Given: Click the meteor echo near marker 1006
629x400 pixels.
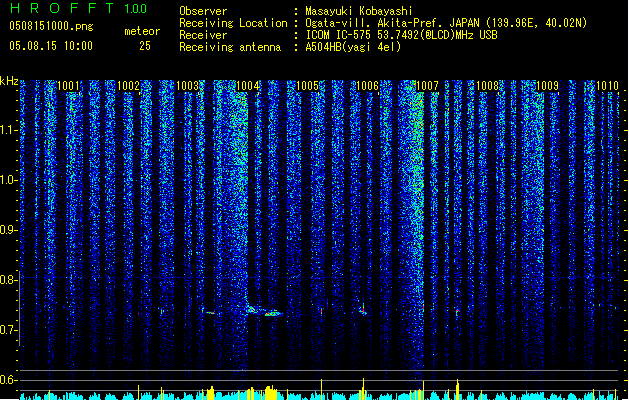Looking at the screenshot, I should pos(363,310).
